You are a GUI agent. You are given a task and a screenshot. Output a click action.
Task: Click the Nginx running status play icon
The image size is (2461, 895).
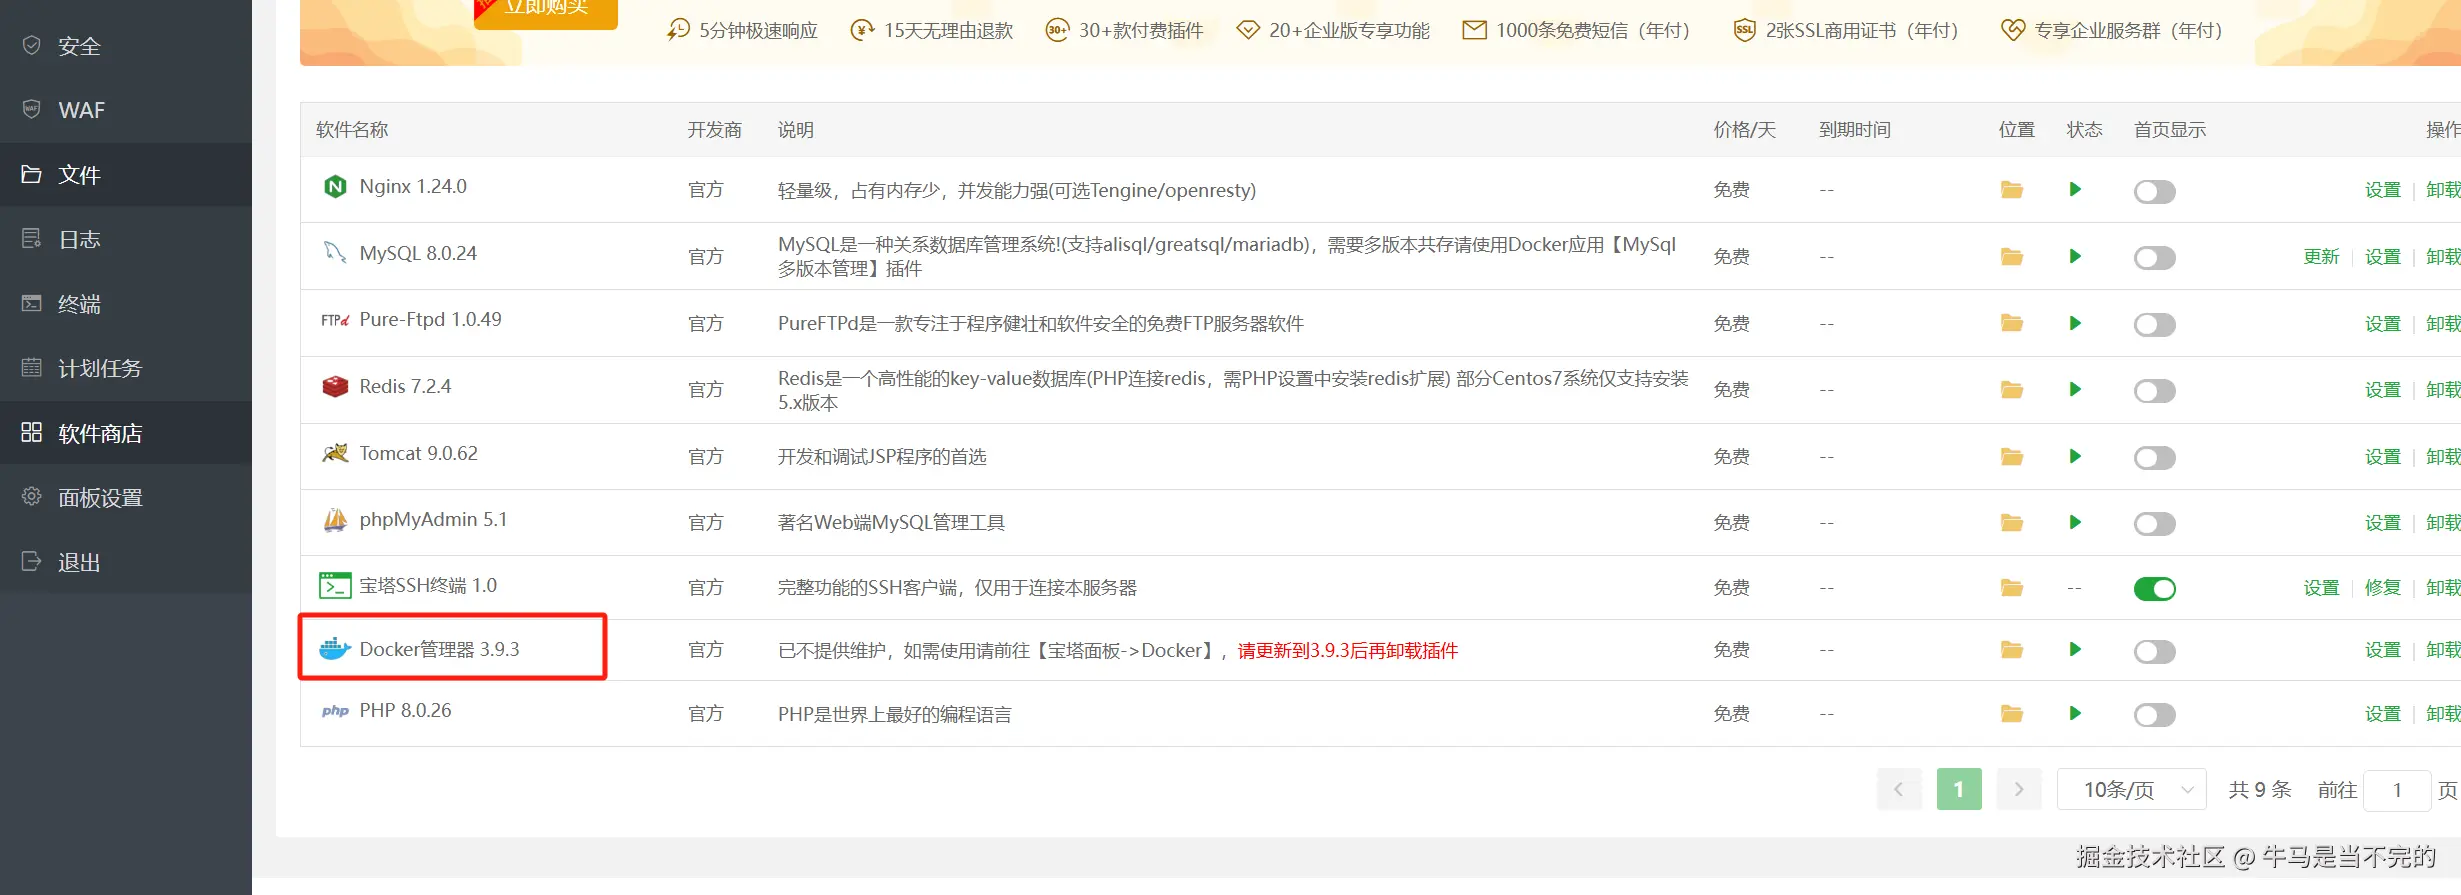click(x=2075, y=189)
